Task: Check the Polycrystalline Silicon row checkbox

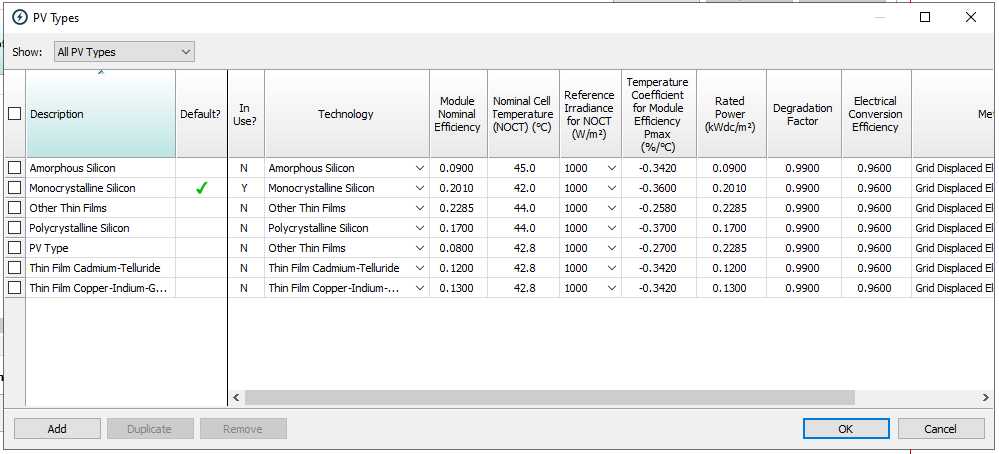Action: pyautogui.click(x=14, y=228)
